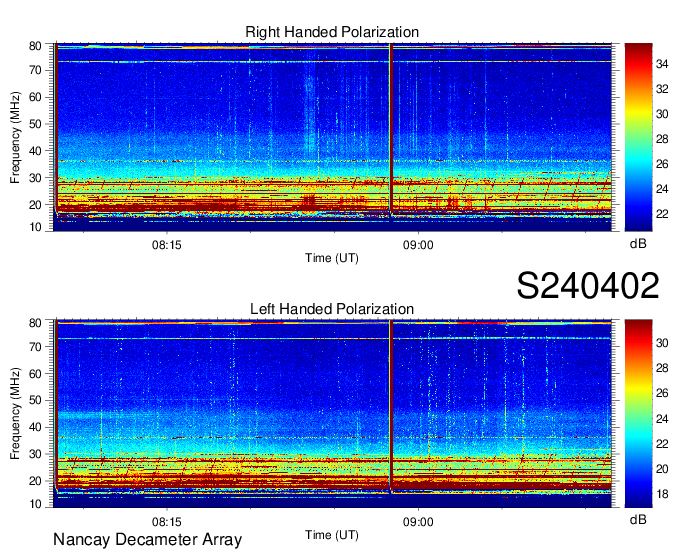Click the top plot's Frequency (MHz) axis label
This screenshot has width=680, height=552.
(x=15, y=137)
